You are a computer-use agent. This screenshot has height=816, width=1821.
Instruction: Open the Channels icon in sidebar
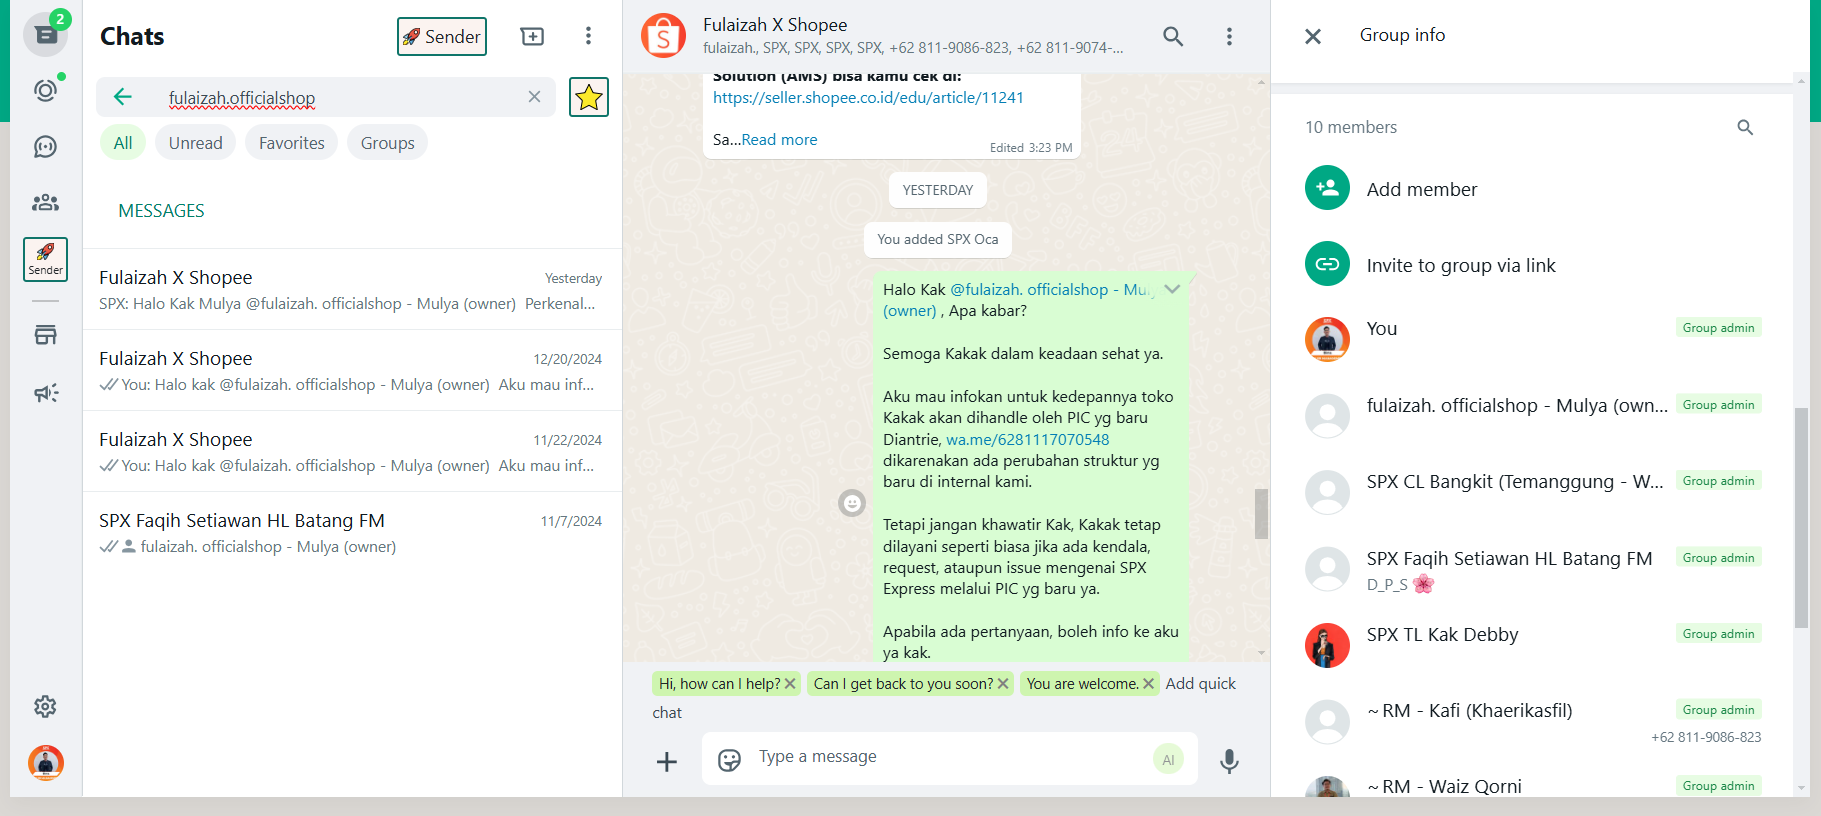pos(45,147)
